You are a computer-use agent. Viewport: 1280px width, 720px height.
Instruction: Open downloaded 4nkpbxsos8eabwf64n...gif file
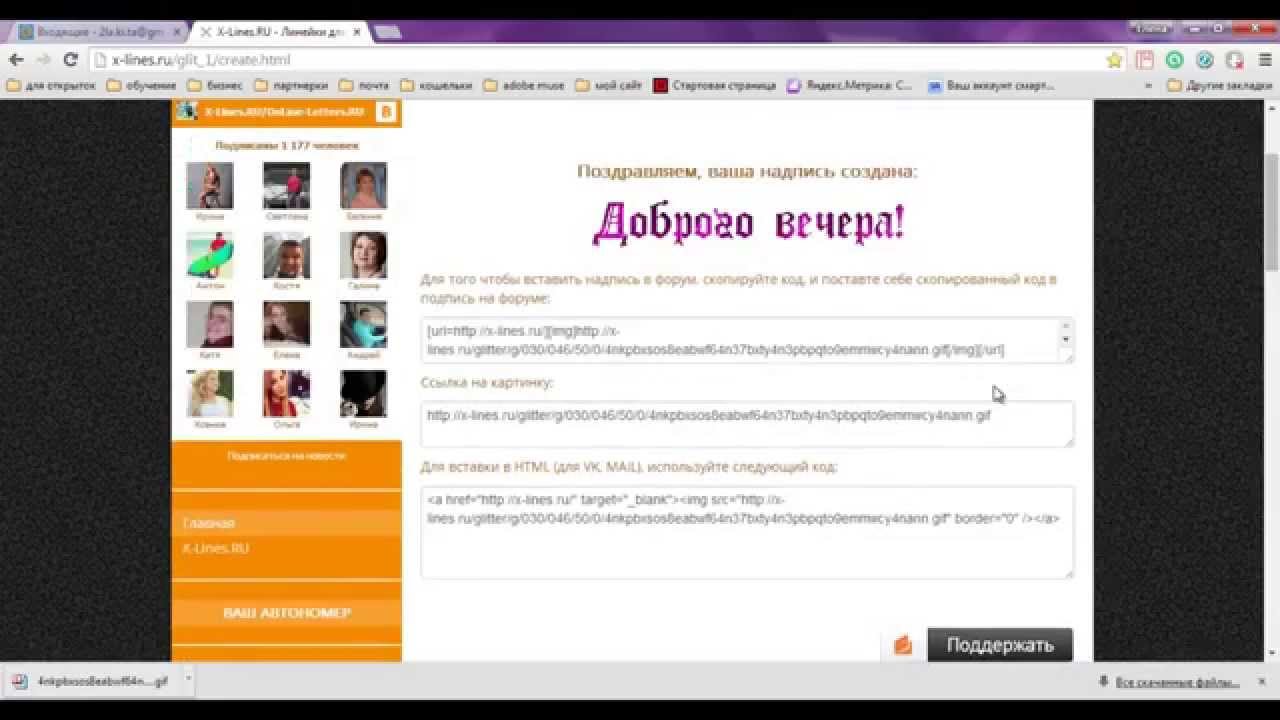pos(92,681)
